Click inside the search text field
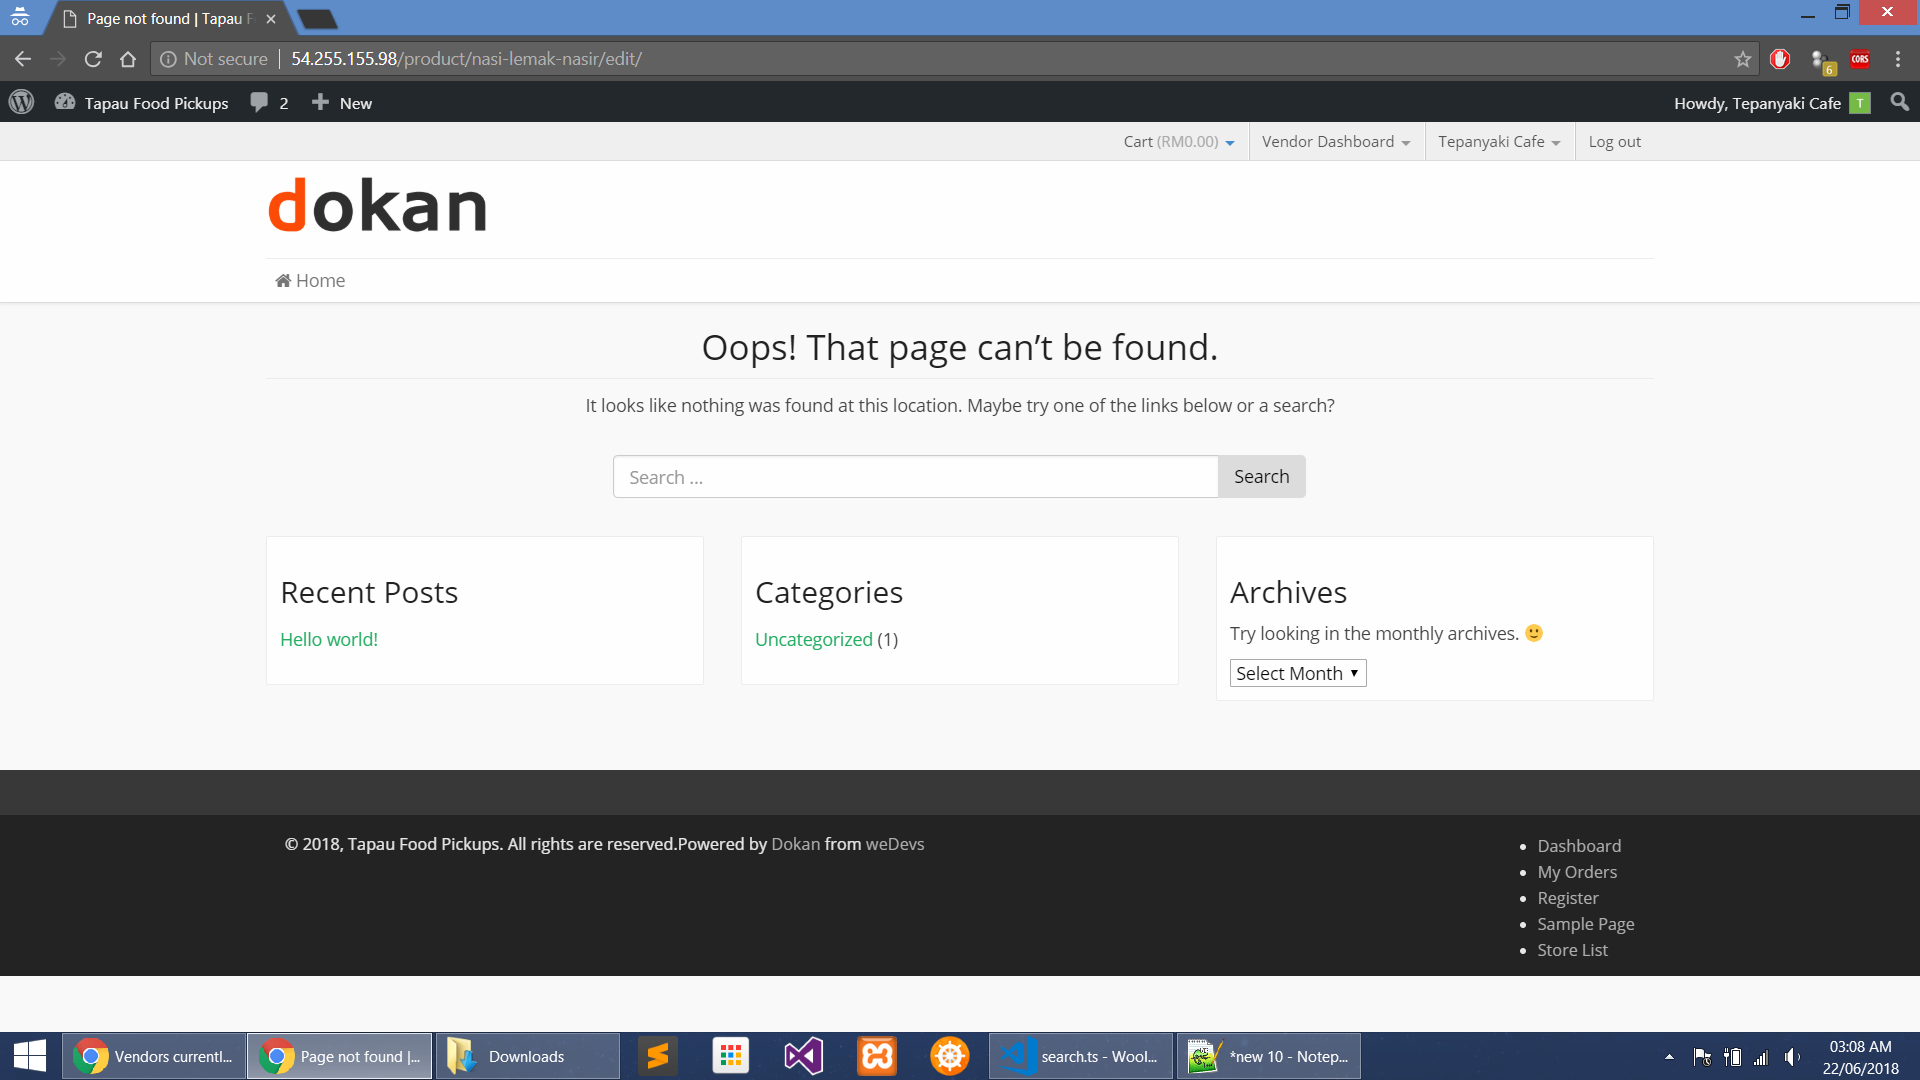Image resolution: width=1920 pixels, height=1080 pixels. pyautogui.click(x=915, y=476)
